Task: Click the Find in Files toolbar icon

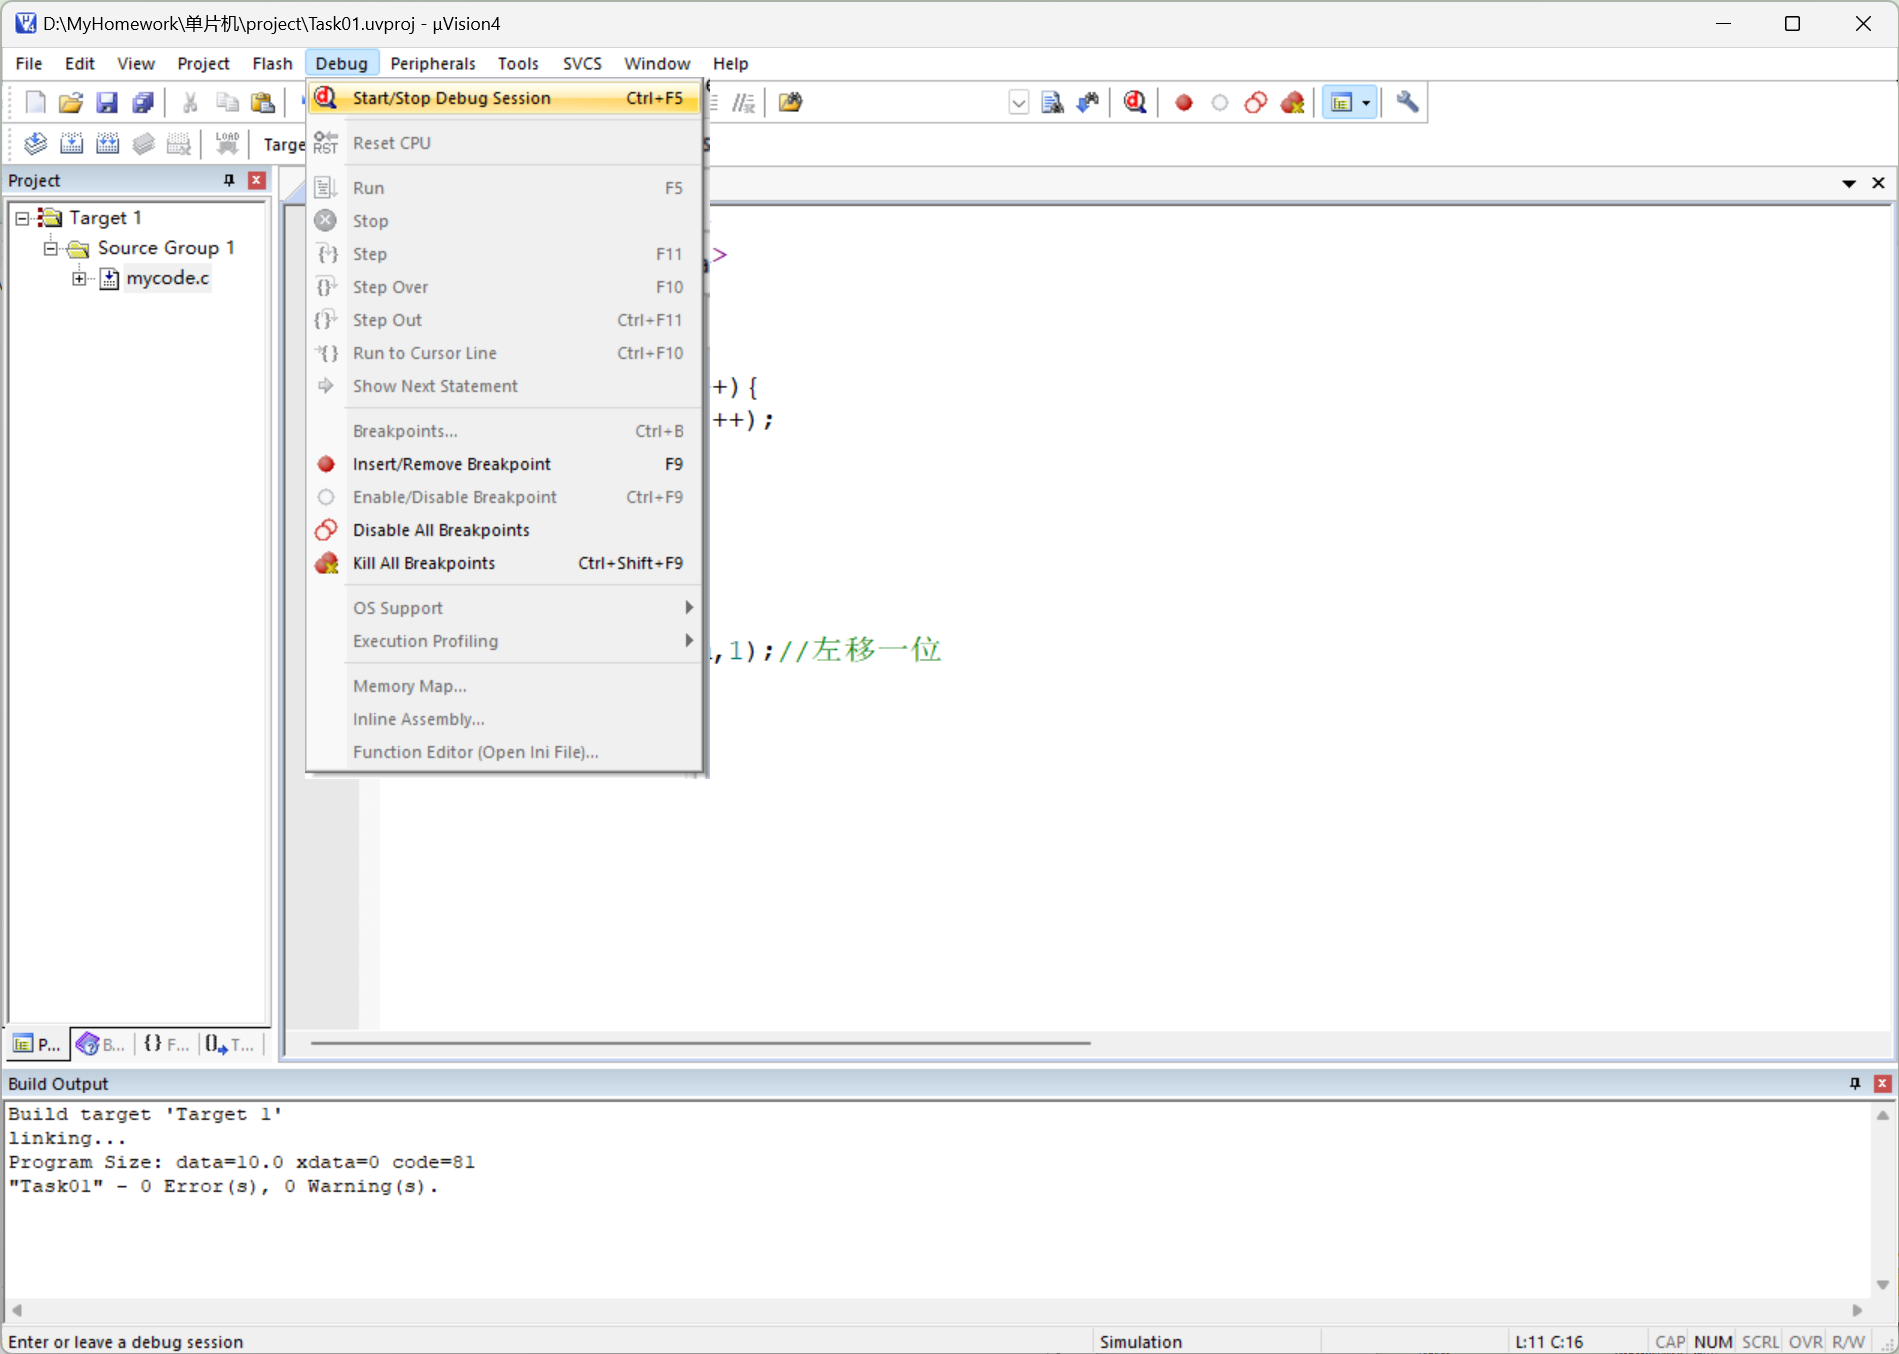Action: pyautogui.click(x=1052, y=102)
